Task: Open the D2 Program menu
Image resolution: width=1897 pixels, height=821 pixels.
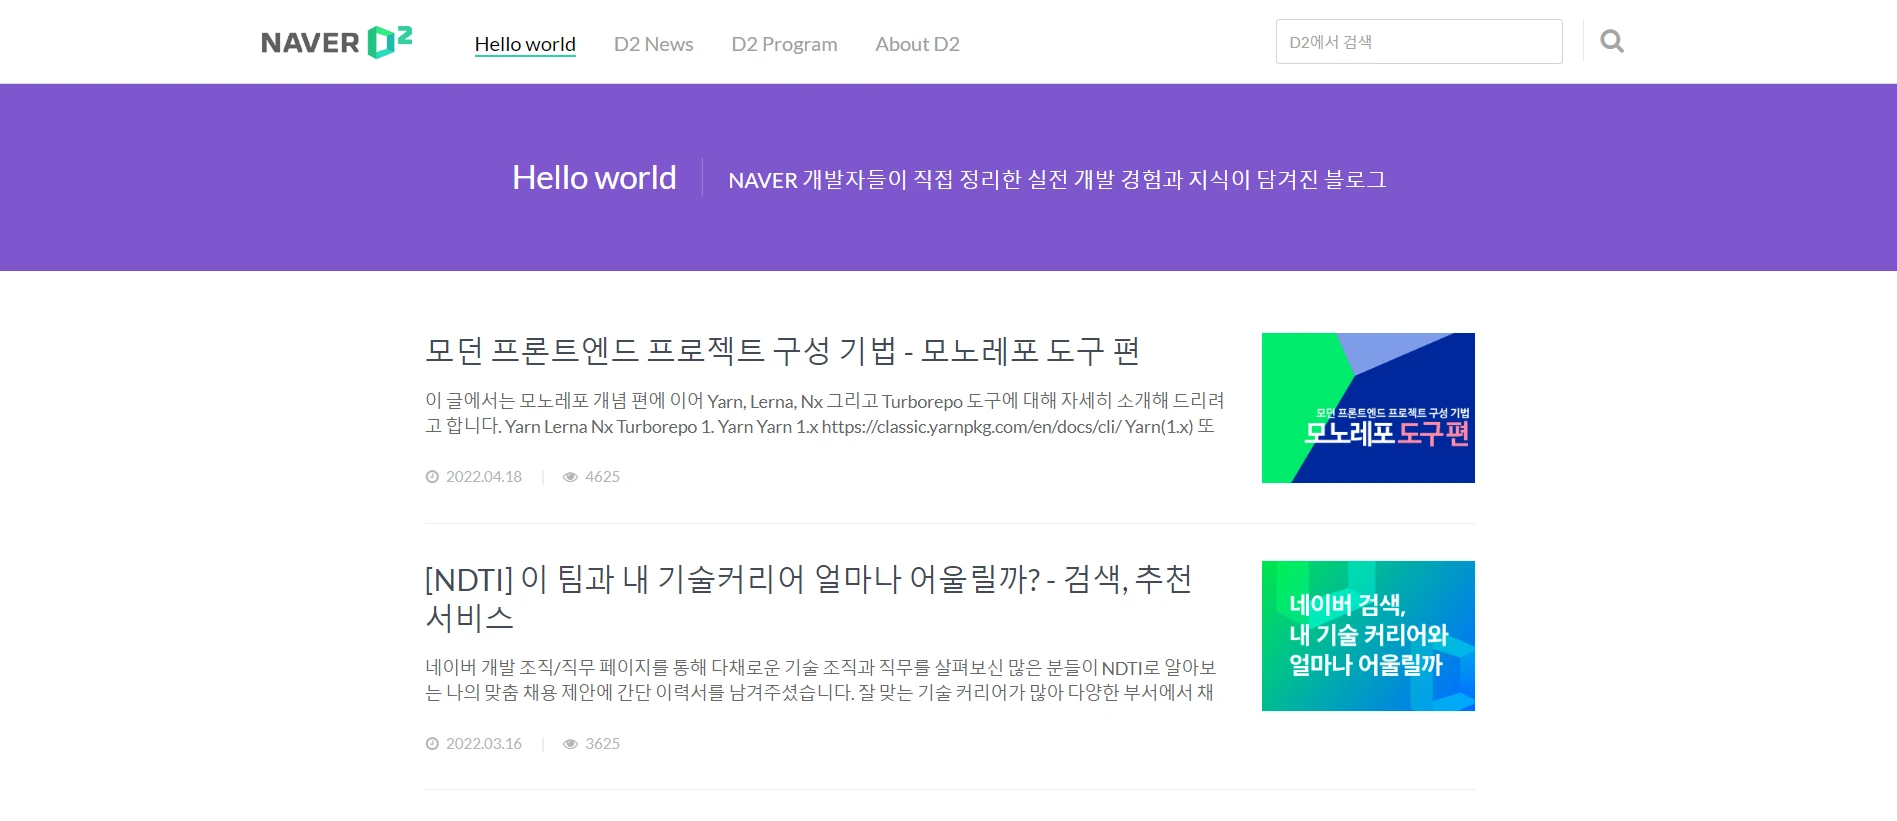Action: point(784,44)
